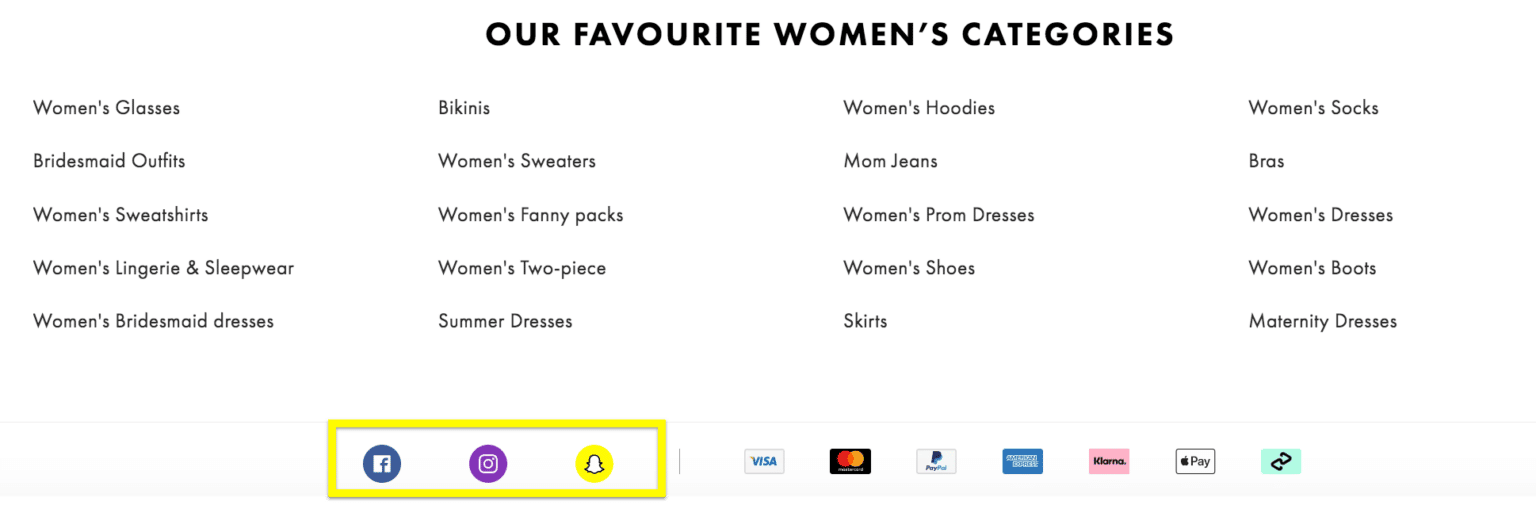Open the Maternity Dresses link
1536x505 pixels.
tap(1322, 322)
